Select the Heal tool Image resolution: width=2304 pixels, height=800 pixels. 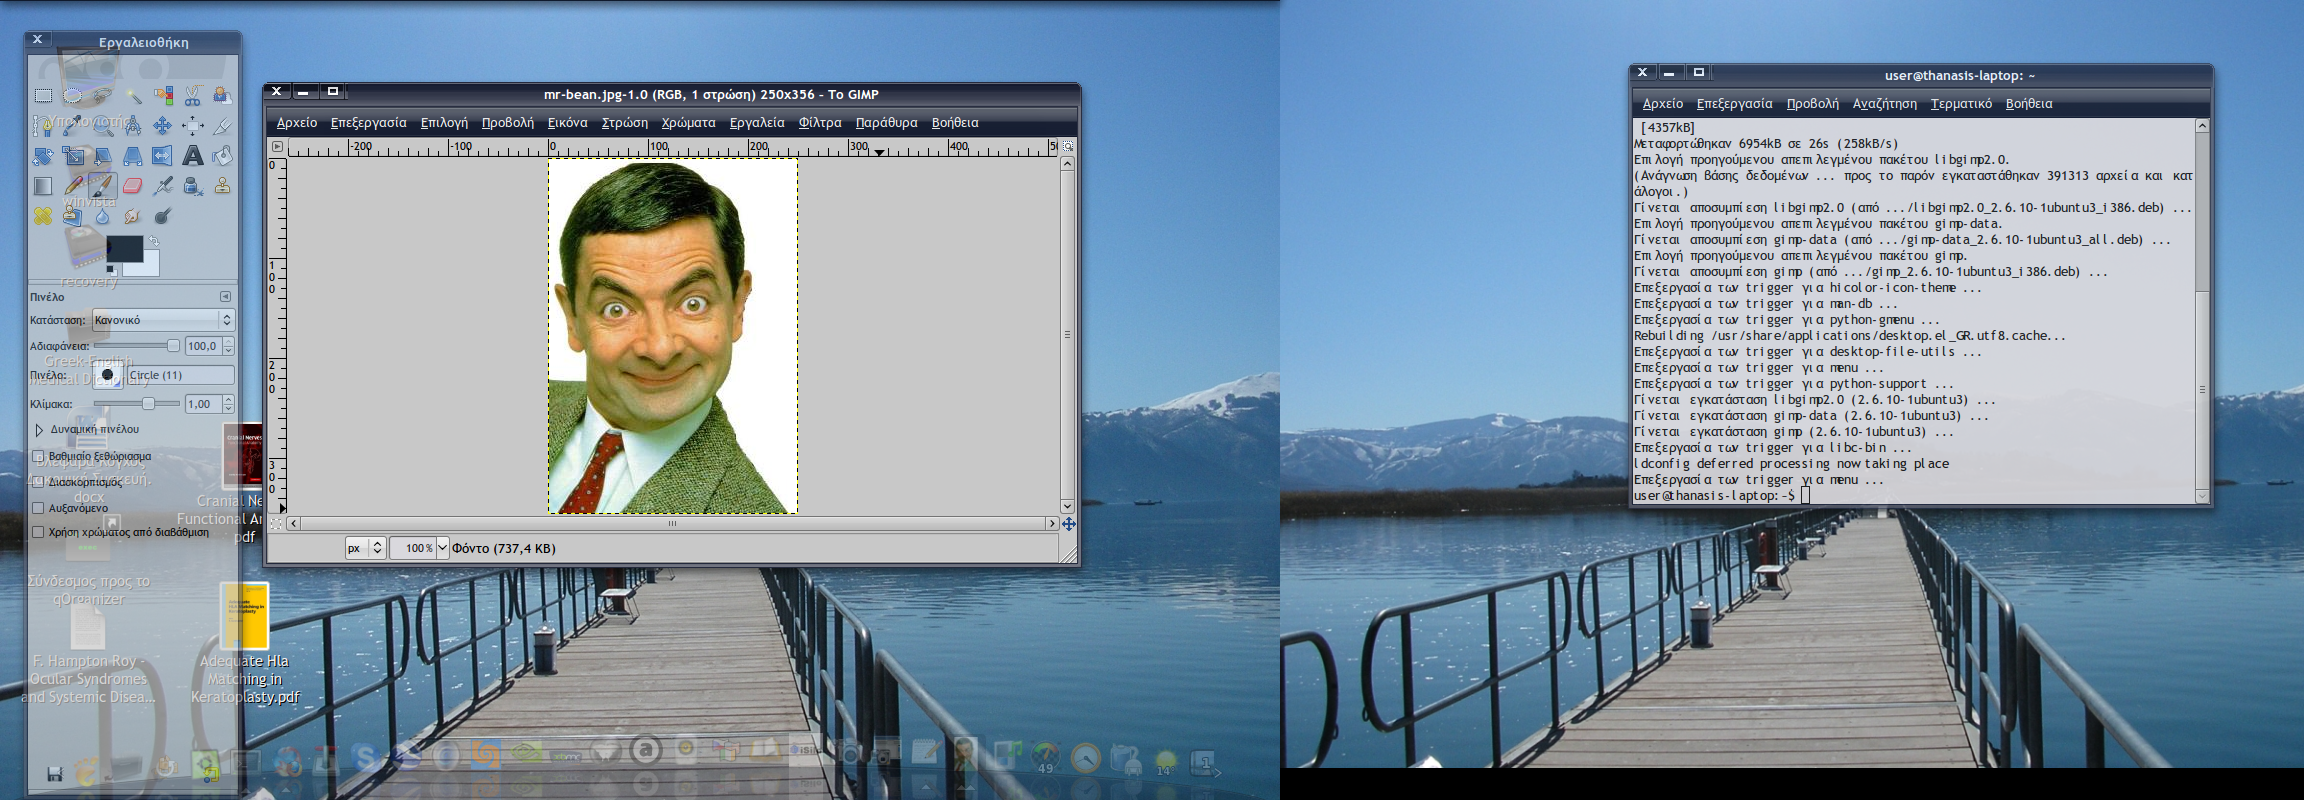coord(43,216)
